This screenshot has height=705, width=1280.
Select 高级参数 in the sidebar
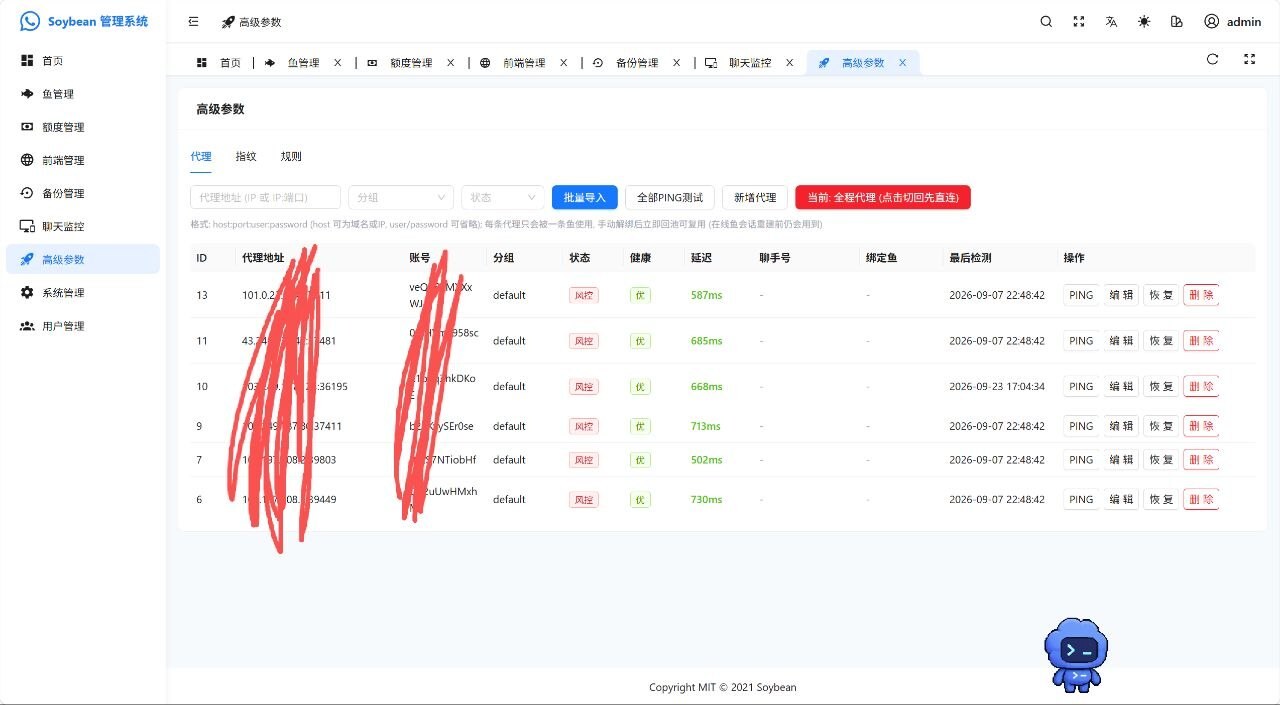coord(83,259)
